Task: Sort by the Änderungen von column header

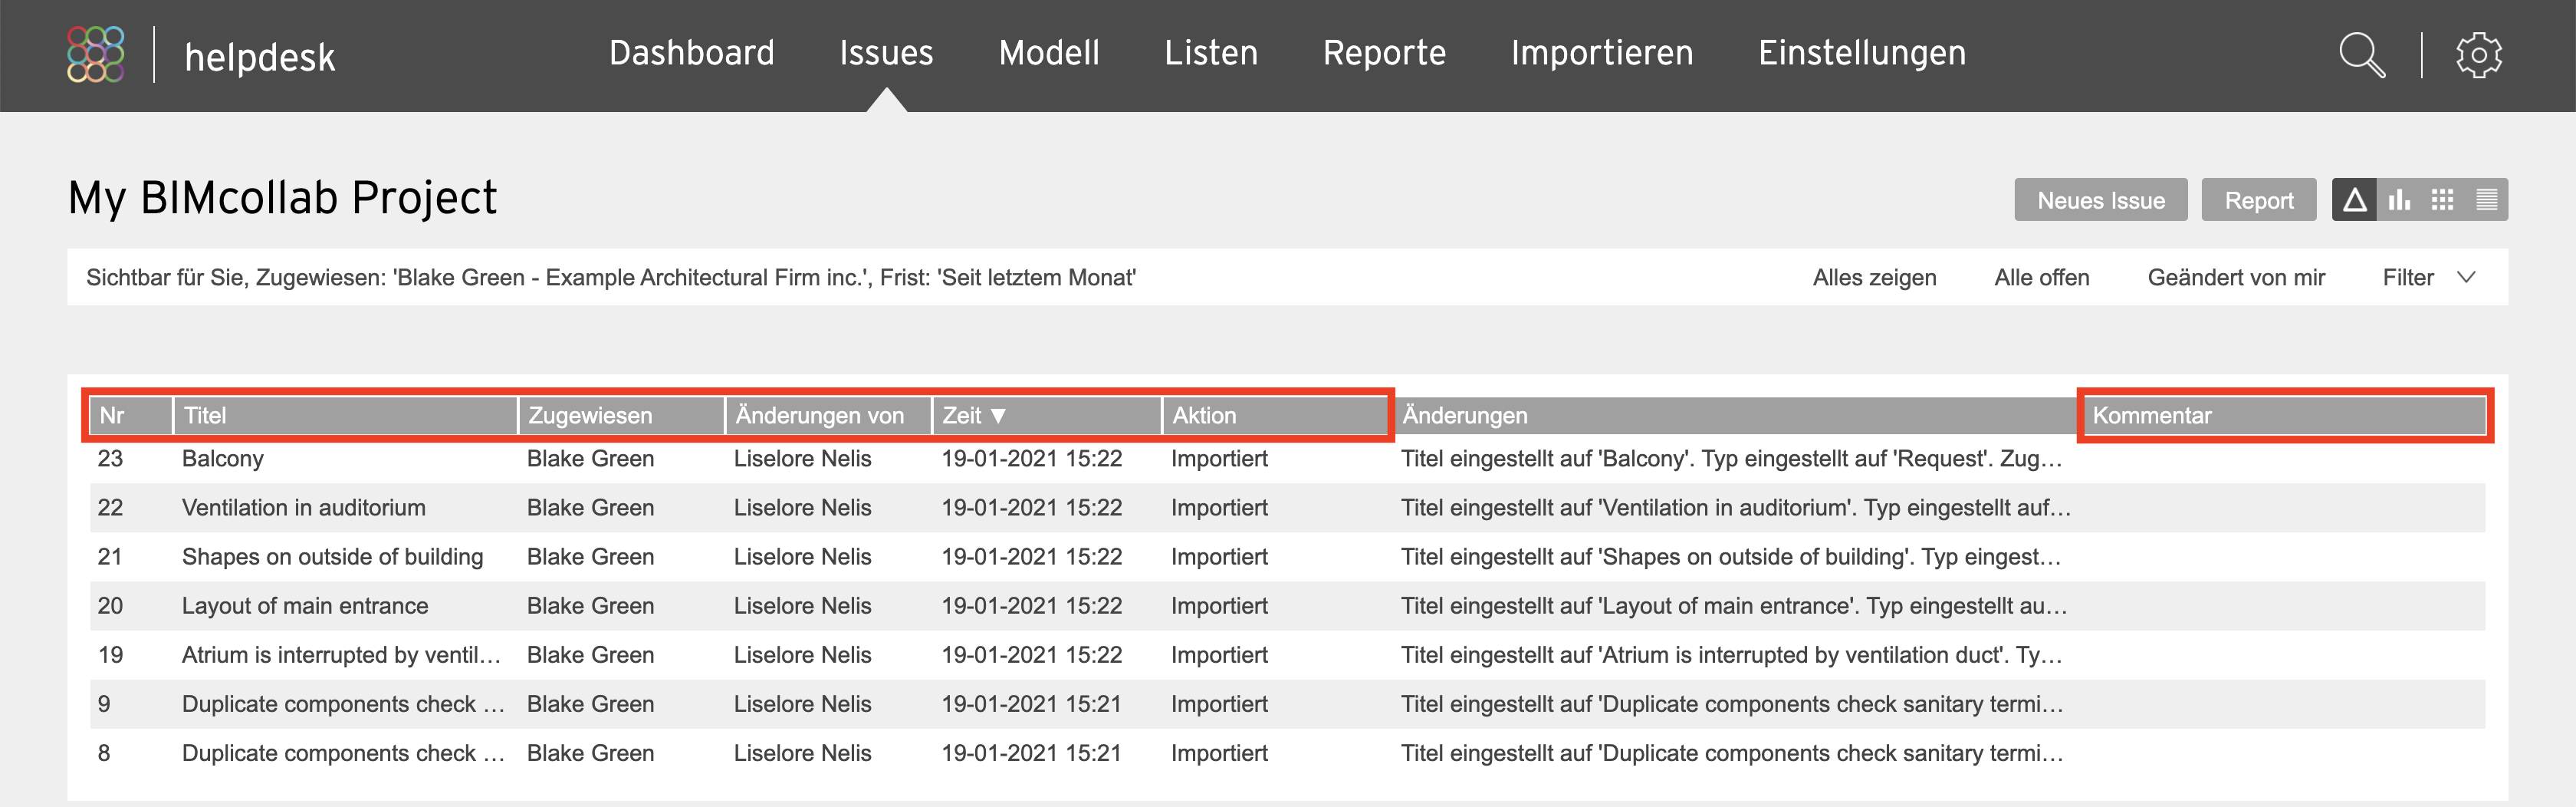Action: click(828, 415)
